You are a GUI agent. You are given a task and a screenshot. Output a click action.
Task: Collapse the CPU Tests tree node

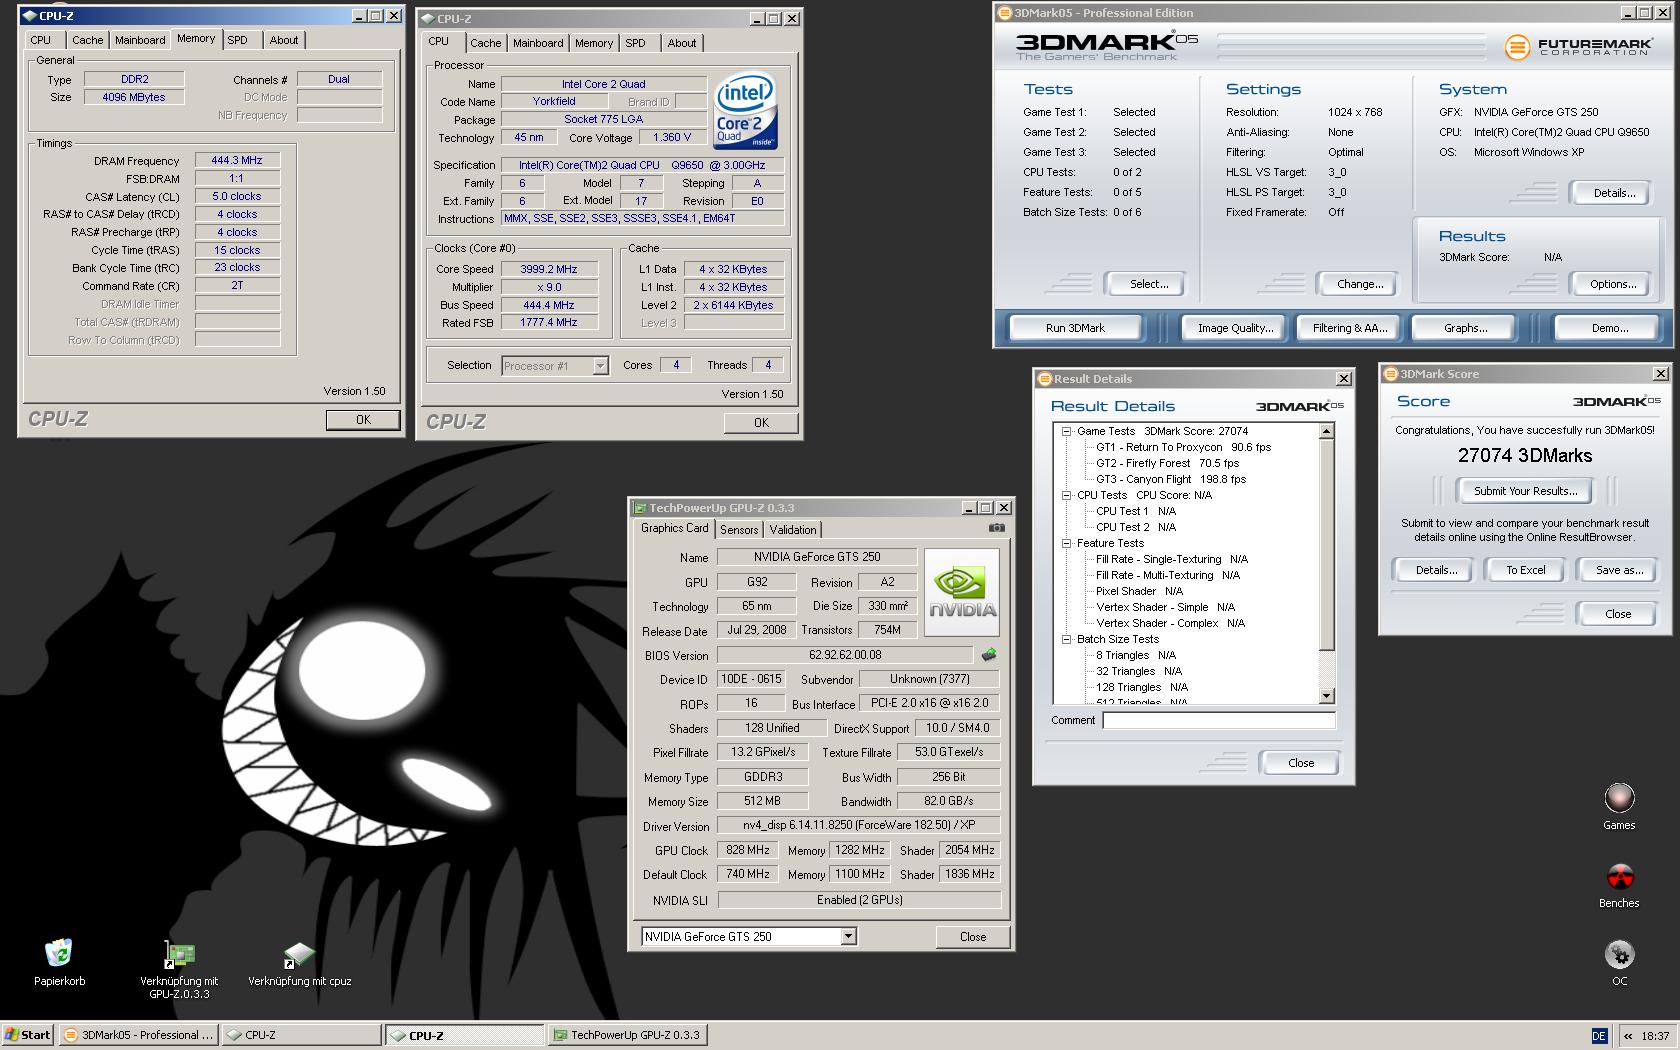pos(1066,495)
